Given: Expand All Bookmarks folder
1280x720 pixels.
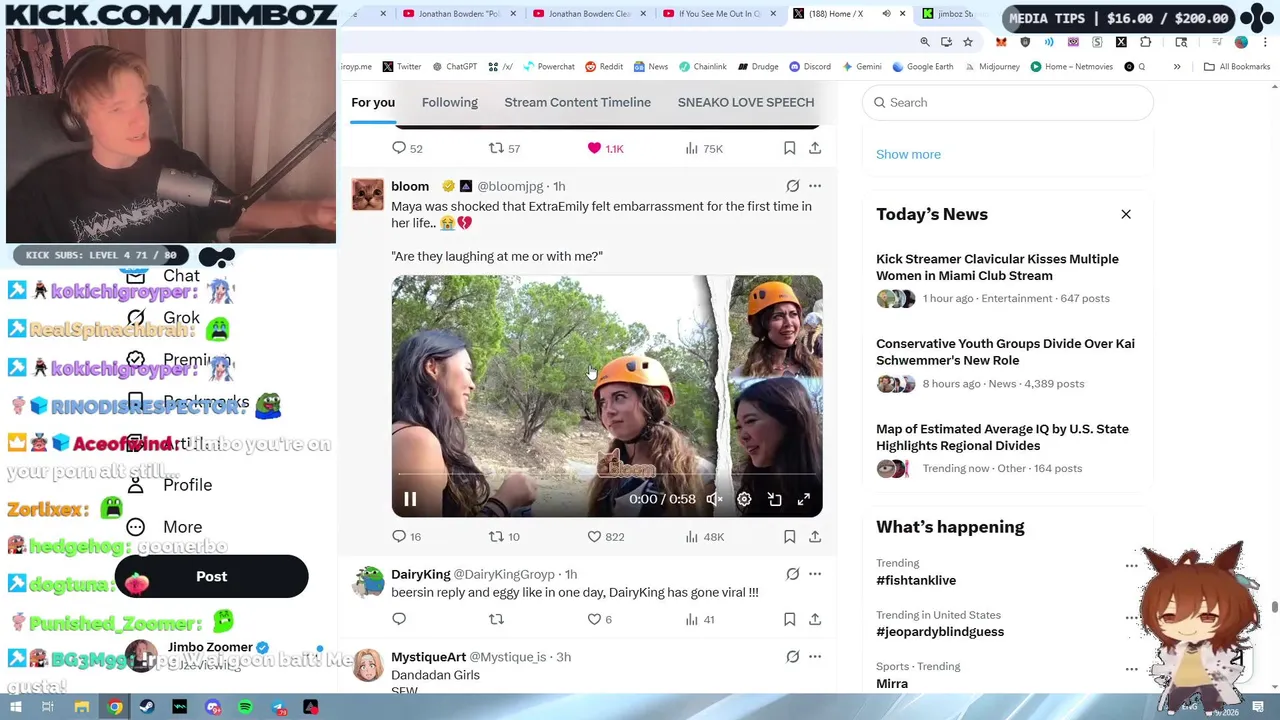Looking at the screenshot, I should pos(1237,67).
